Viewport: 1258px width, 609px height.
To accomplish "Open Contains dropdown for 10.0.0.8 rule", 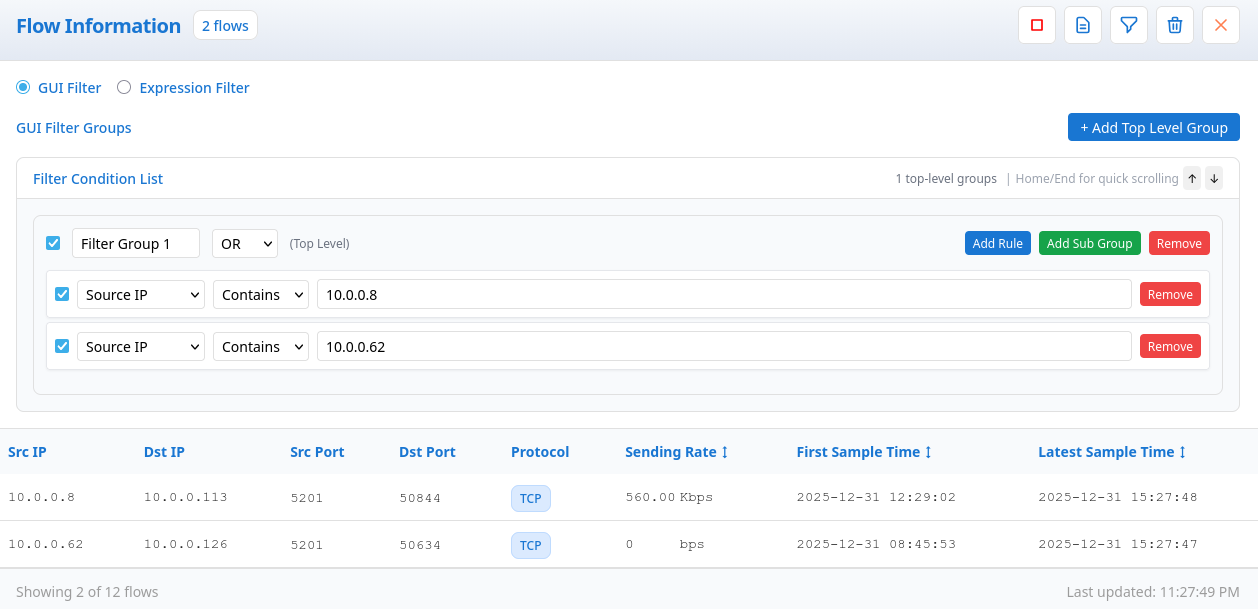I will tap(261, 294).
